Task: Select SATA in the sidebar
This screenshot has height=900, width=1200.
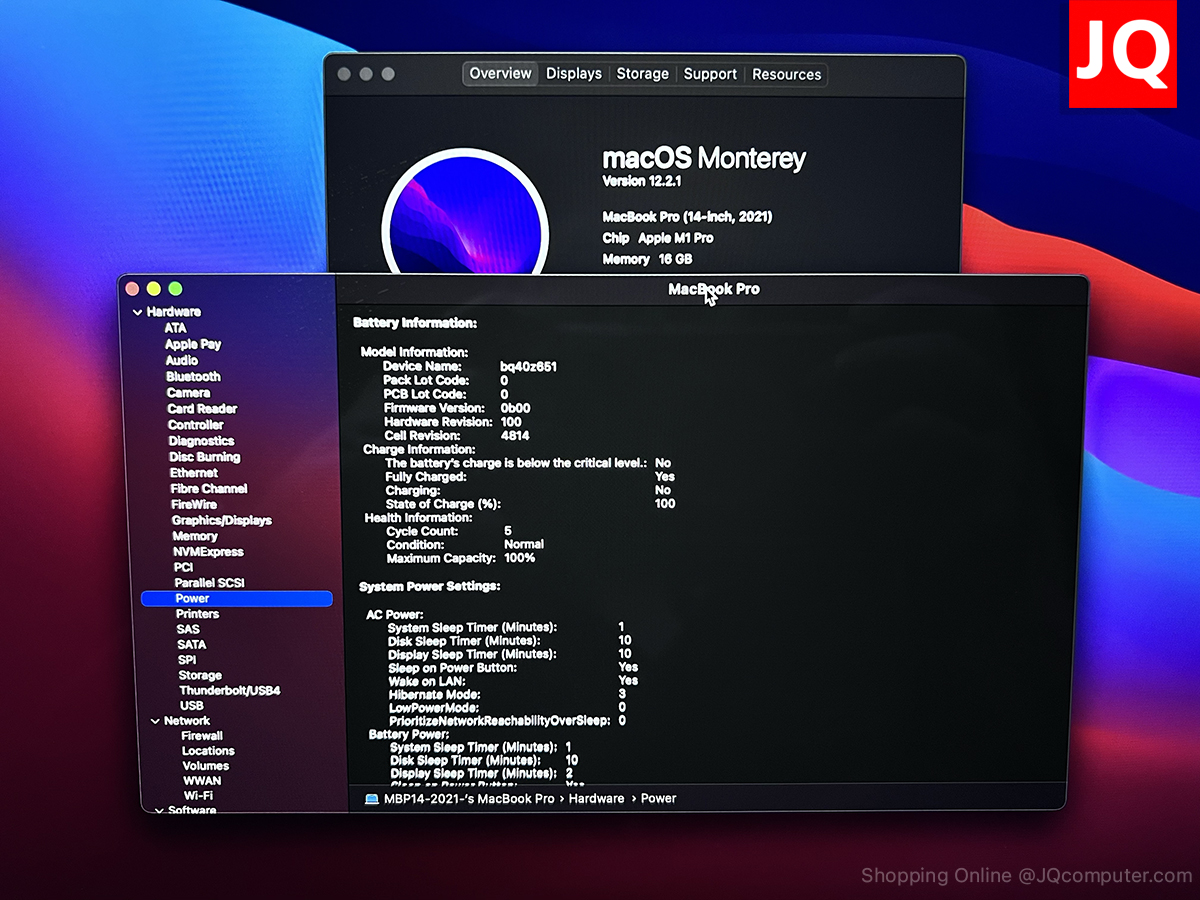Action: click(191, 645)
